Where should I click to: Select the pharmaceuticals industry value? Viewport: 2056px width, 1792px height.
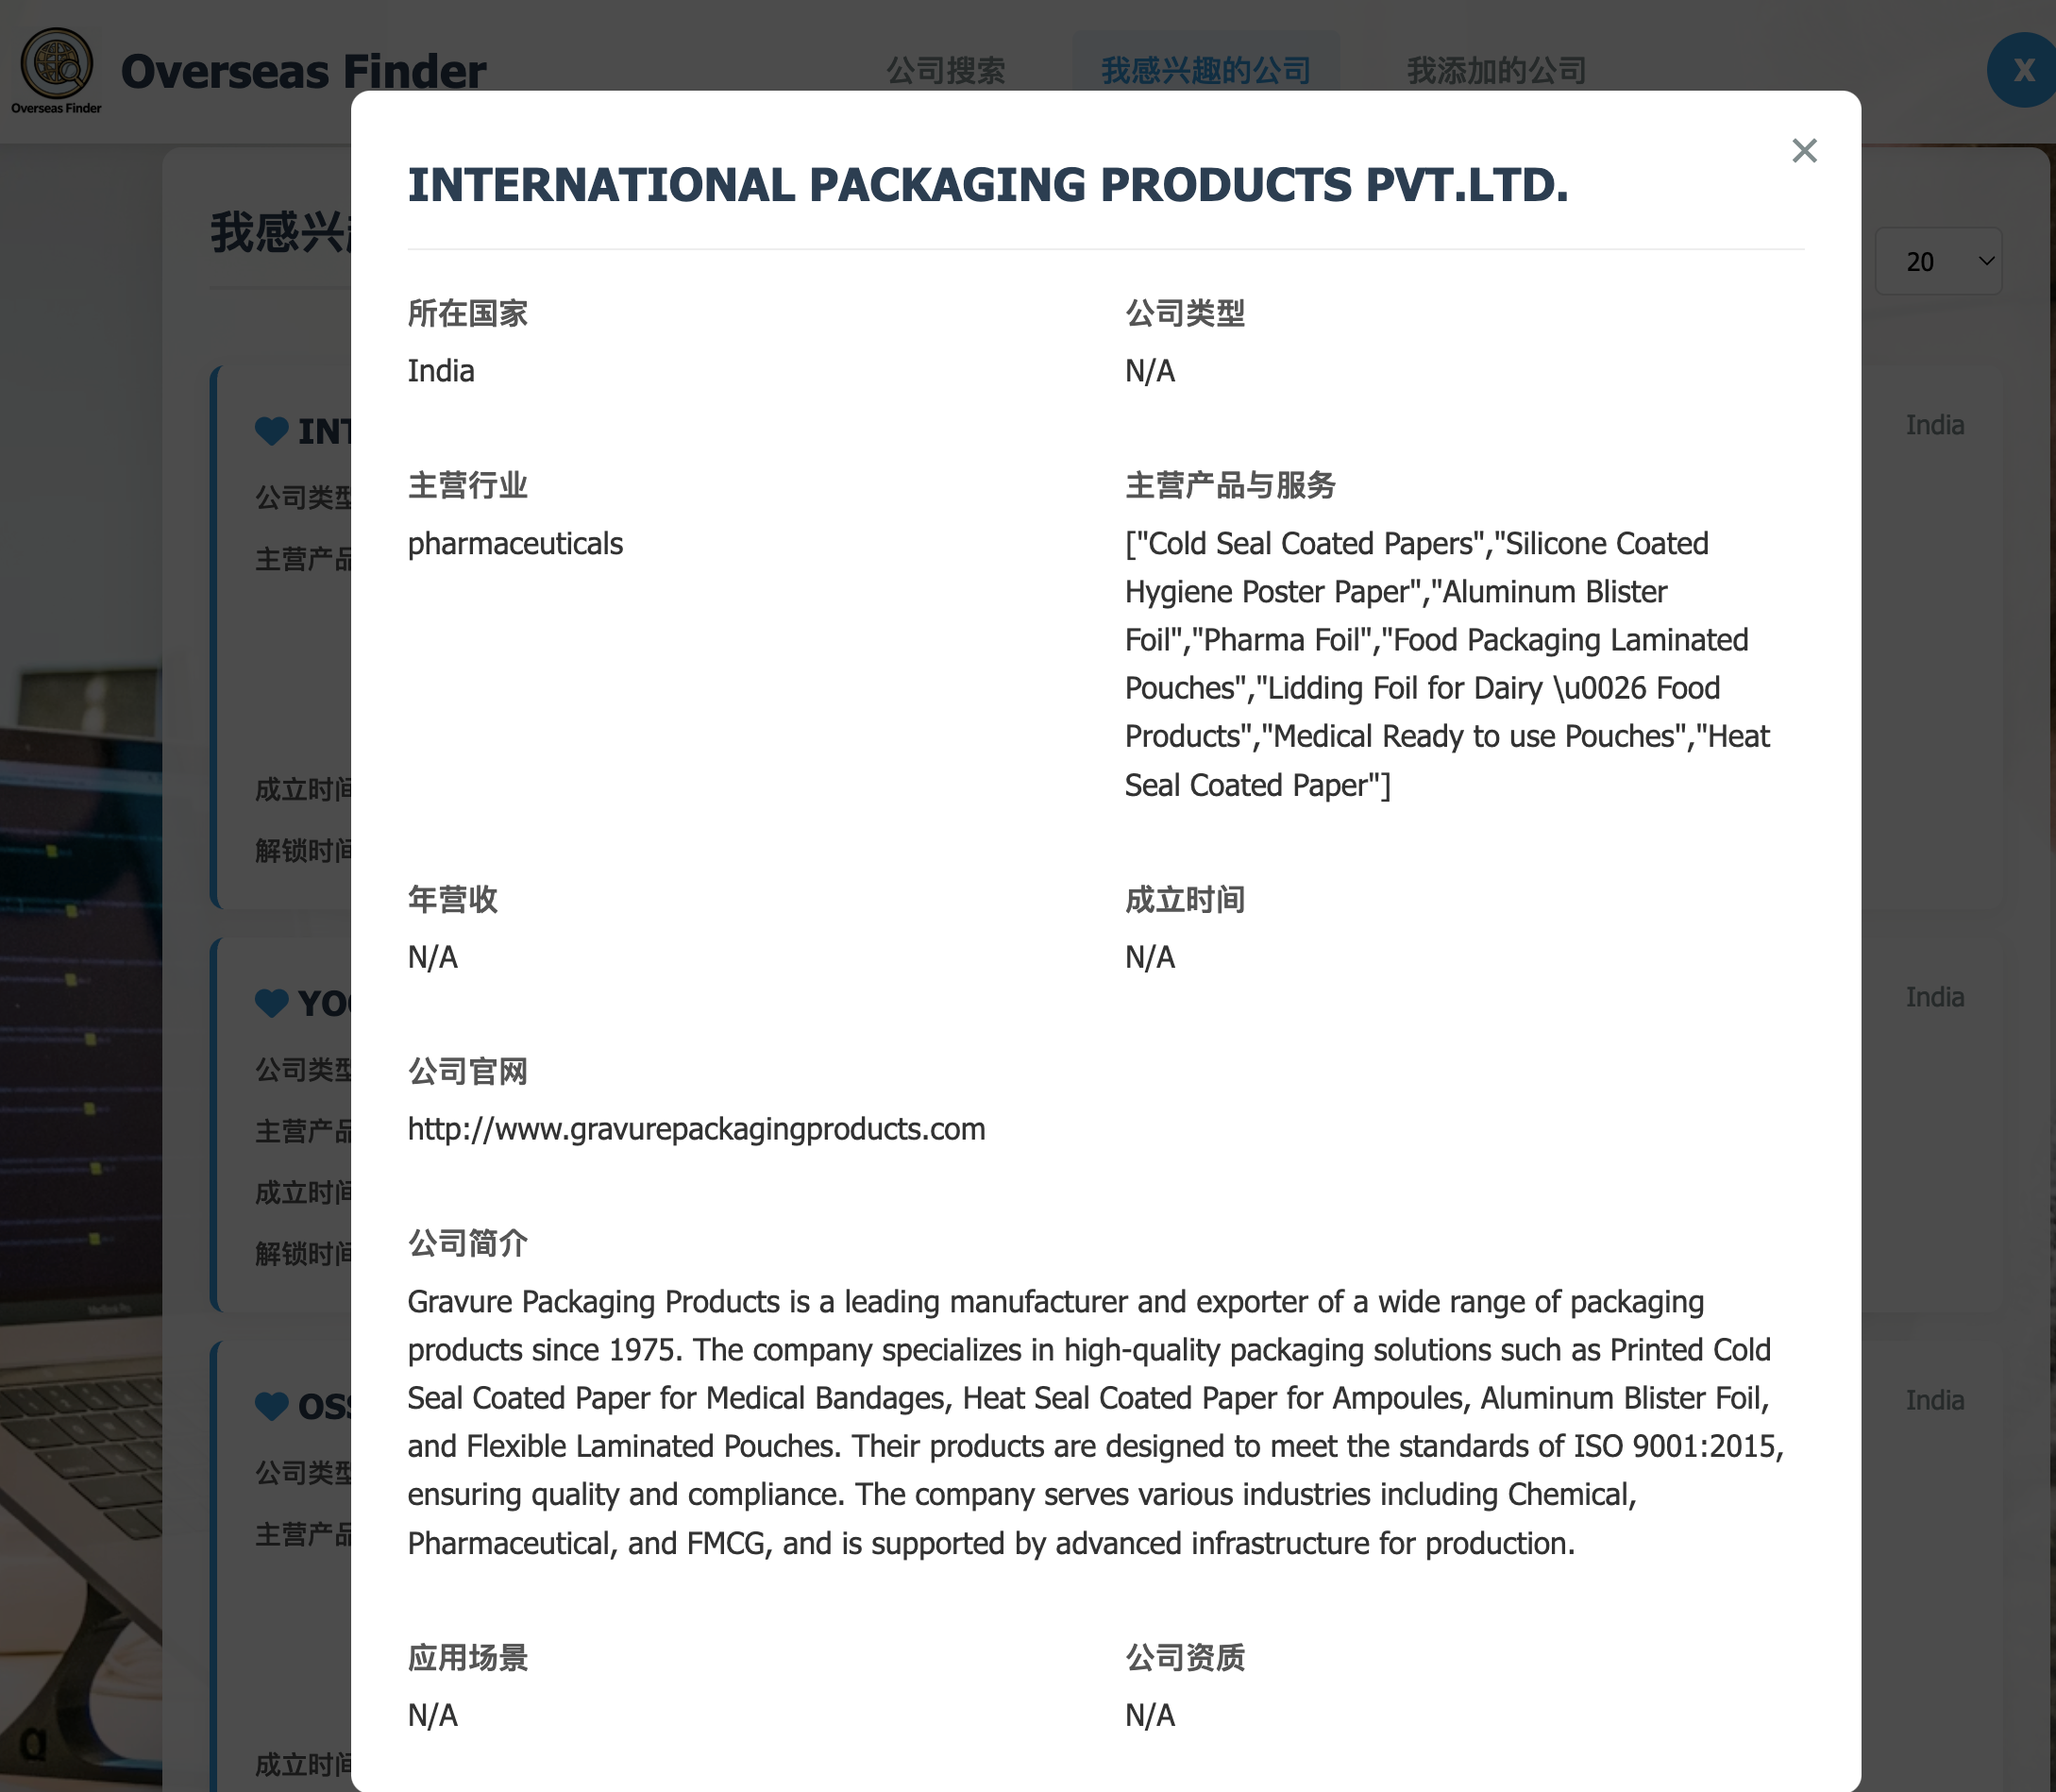pyautogui.click(x=515, y=543)
